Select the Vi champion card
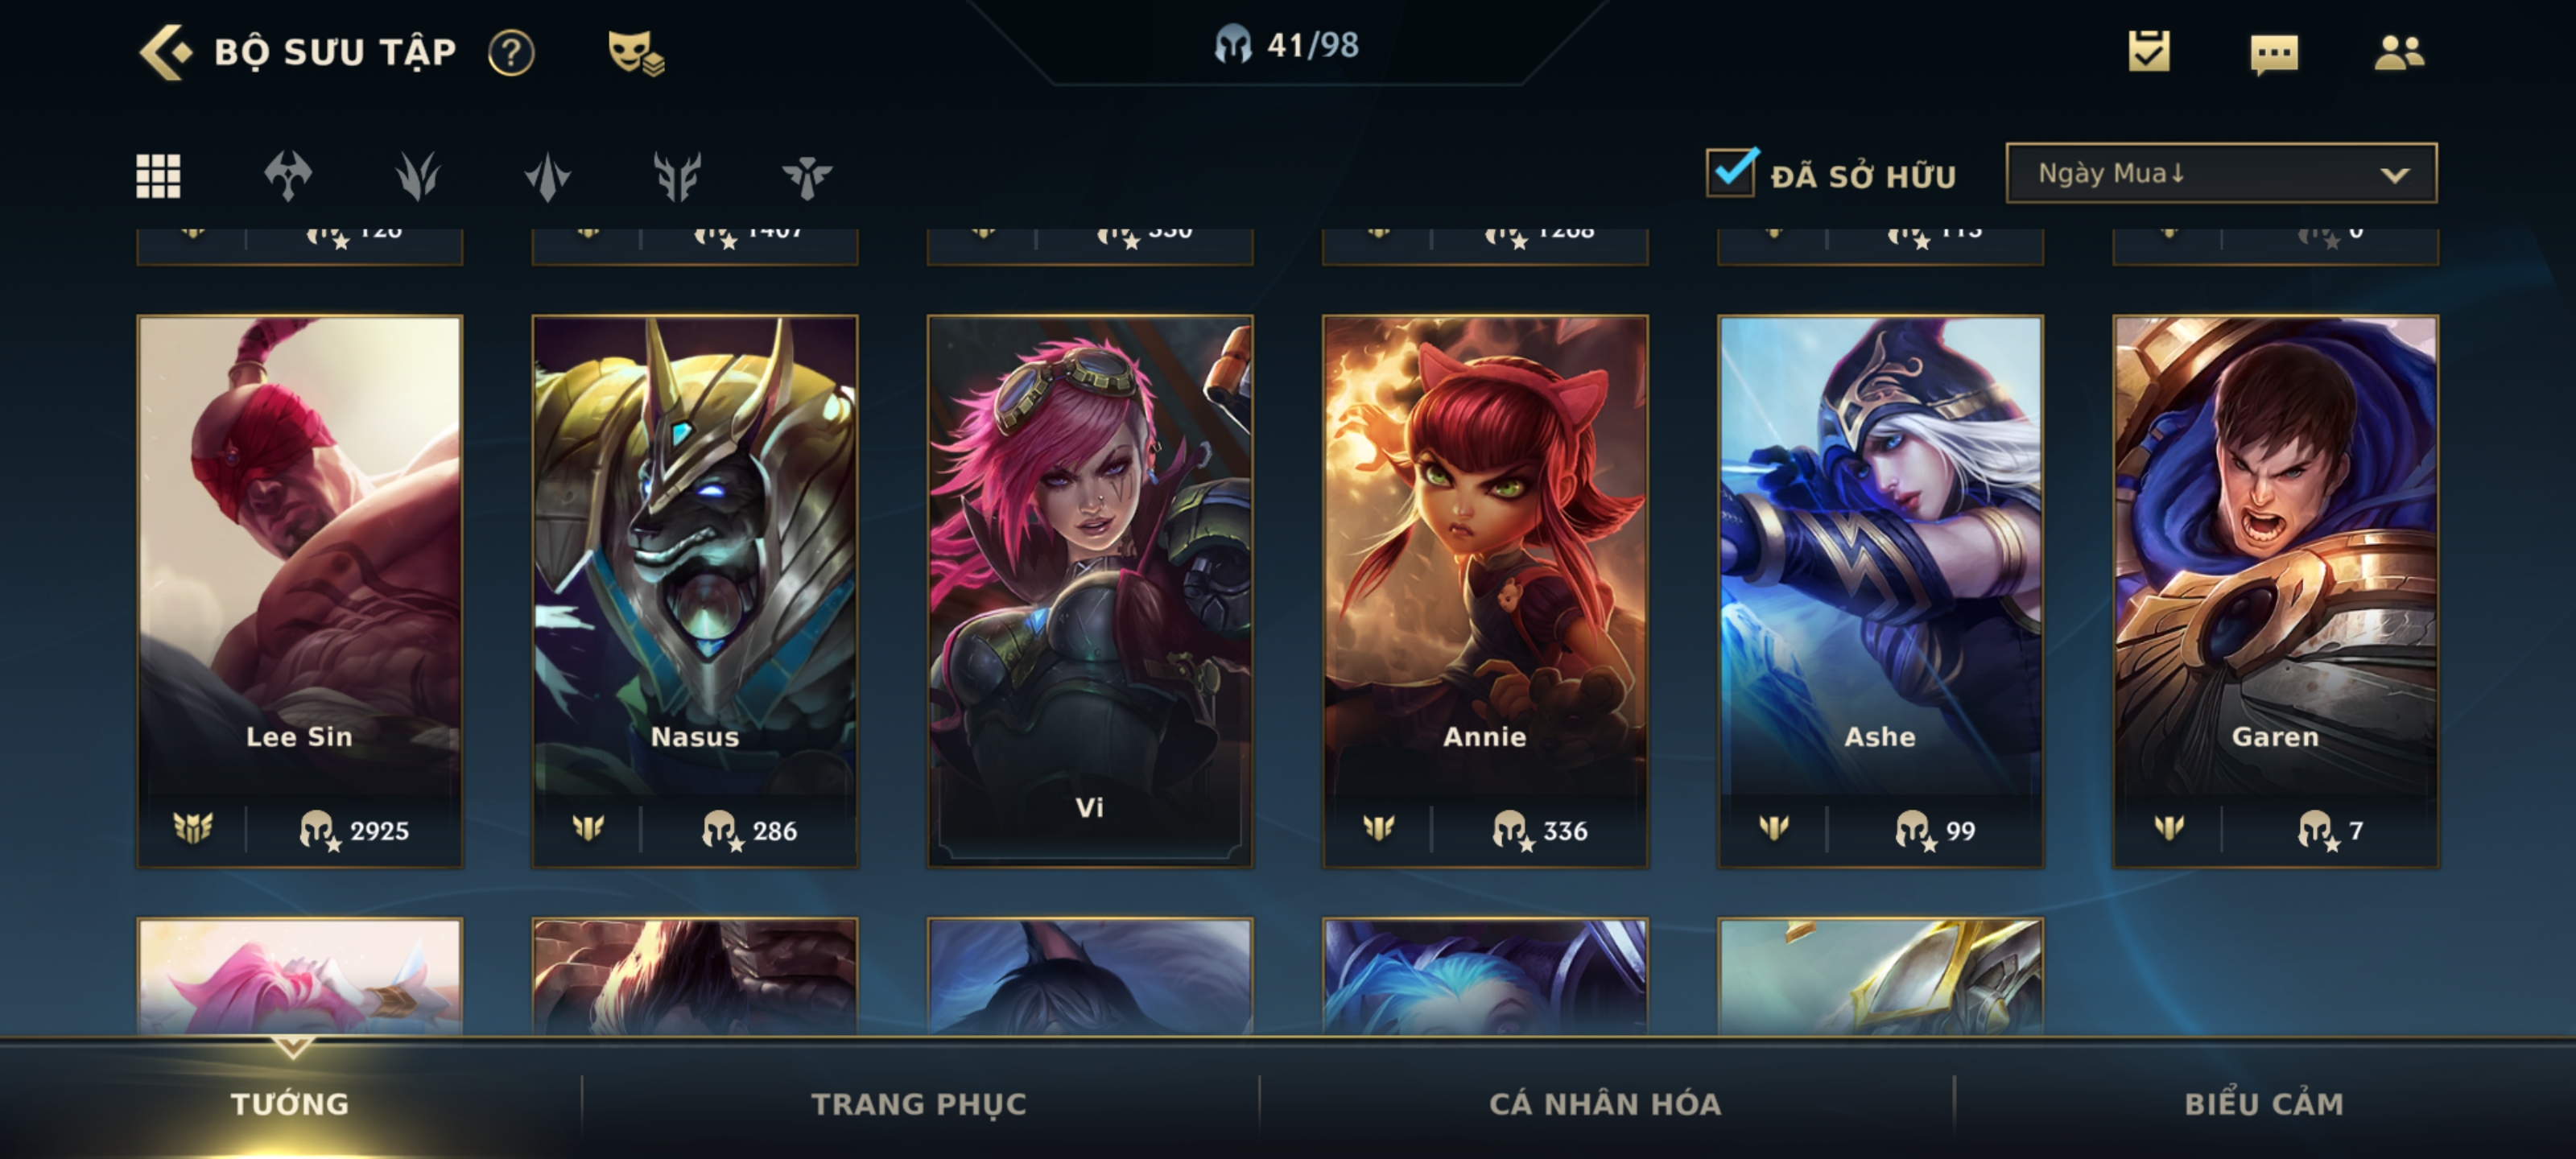Screen dimensions: 2576x1159 (x=1089, y=591)
